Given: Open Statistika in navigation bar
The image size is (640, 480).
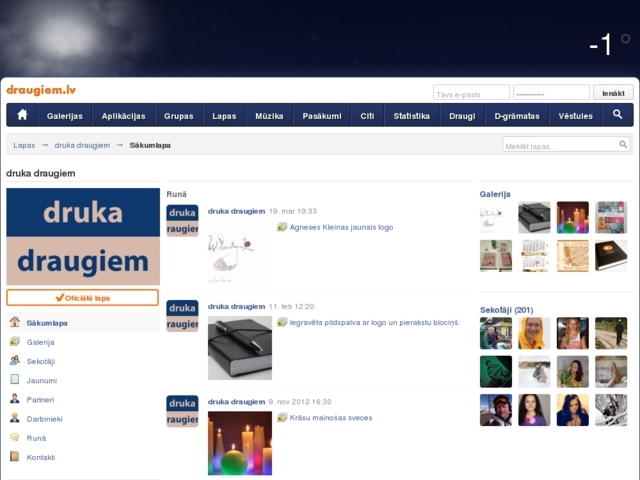Looking at the screenshot, I should coord(411,116).
